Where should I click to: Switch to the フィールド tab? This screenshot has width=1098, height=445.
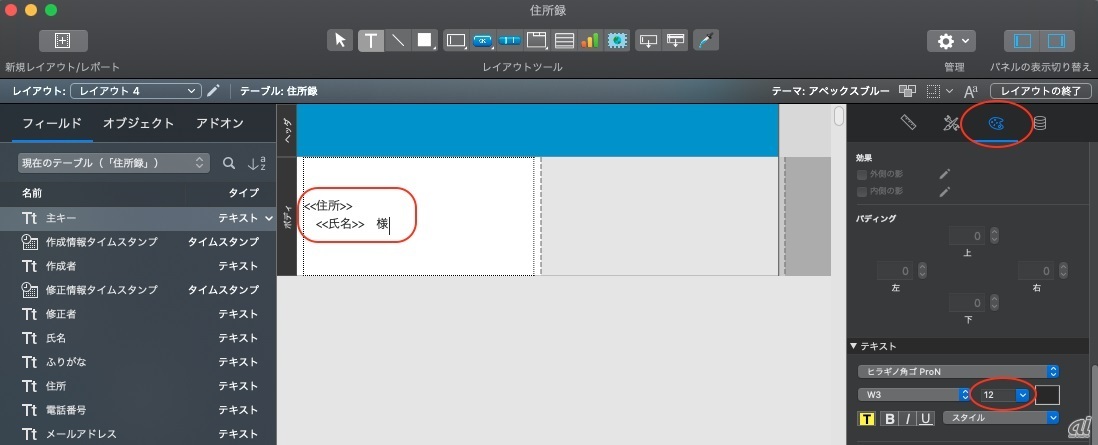[x=52, y=123]
